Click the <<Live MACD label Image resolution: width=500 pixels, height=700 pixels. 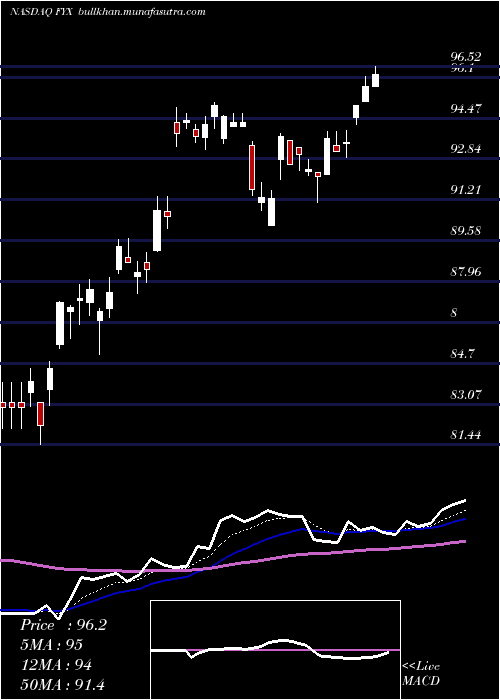tap(421, 674)
